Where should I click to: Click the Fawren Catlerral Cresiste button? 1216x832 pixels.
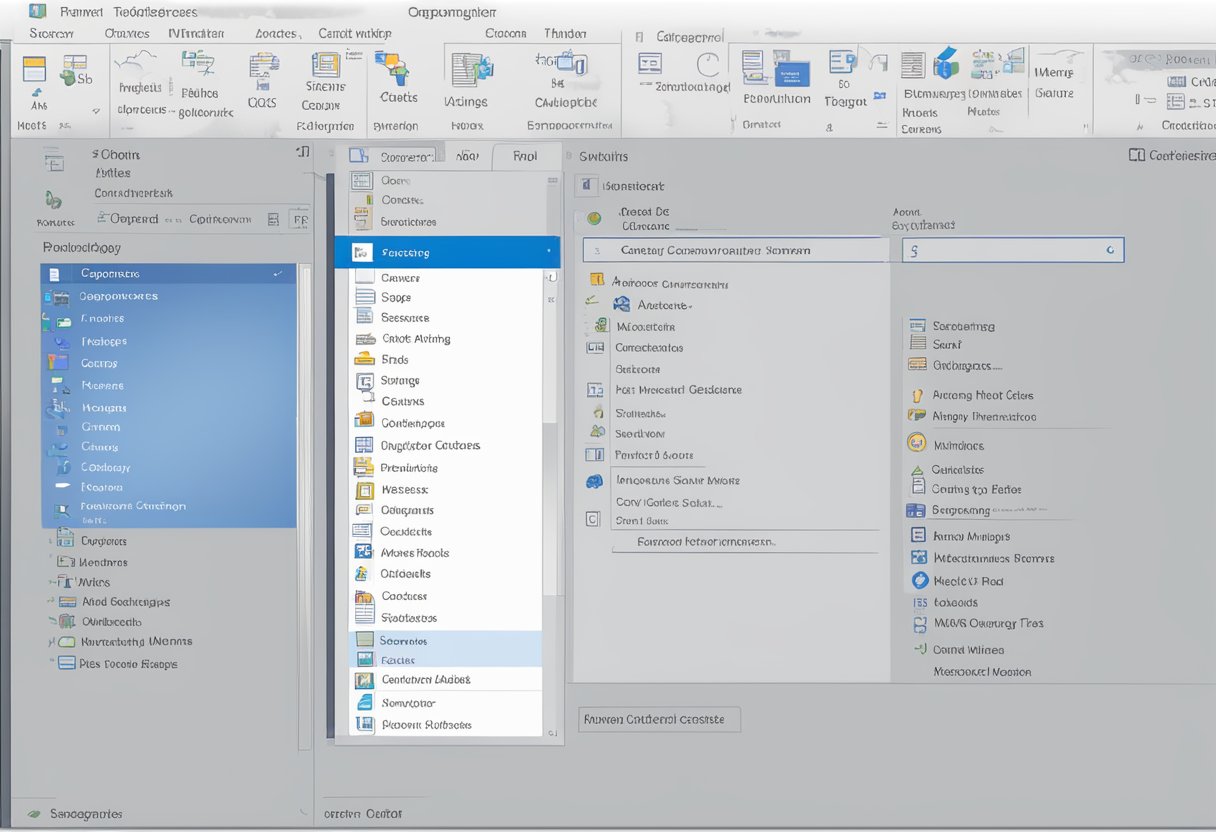pyautogui.click(x=659, y=719)
